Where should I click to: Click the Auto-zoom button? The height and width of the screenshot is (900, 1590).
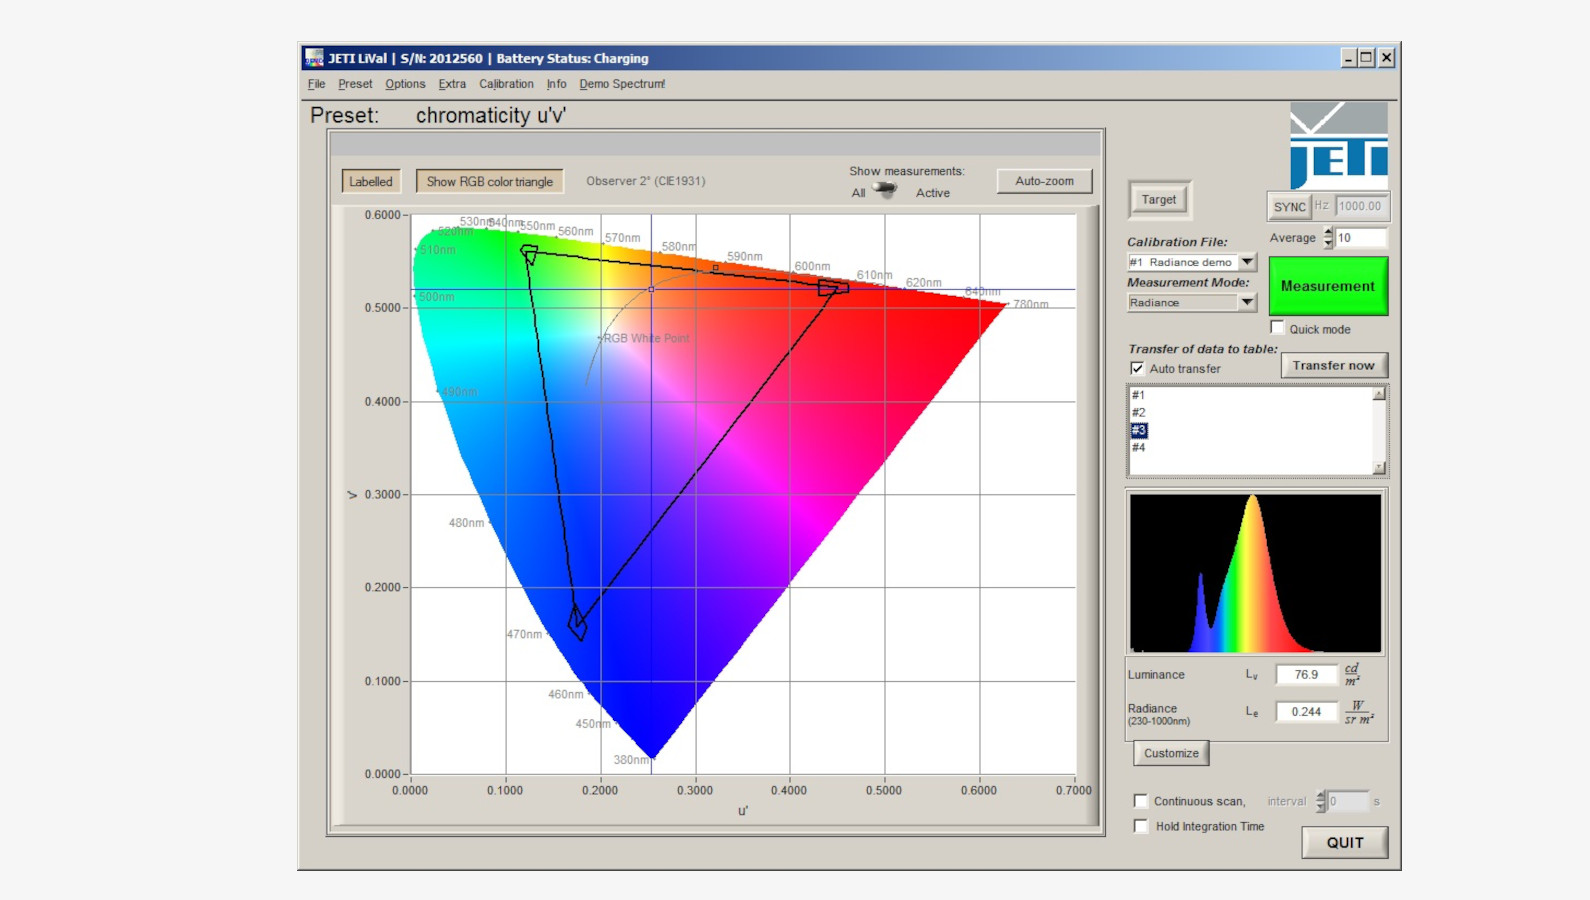pos(1044,181)
